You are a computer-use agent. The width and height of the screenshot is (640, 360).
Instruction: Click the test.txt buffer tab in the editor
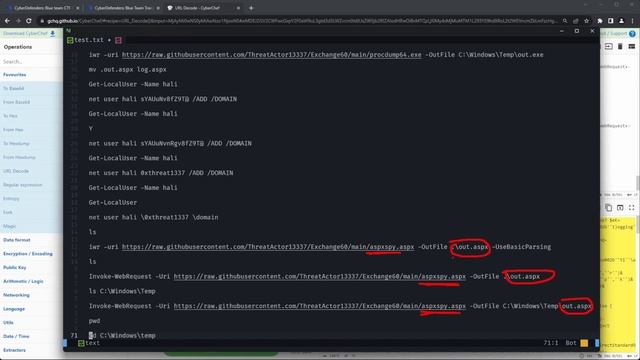click(x=89, y=40)
